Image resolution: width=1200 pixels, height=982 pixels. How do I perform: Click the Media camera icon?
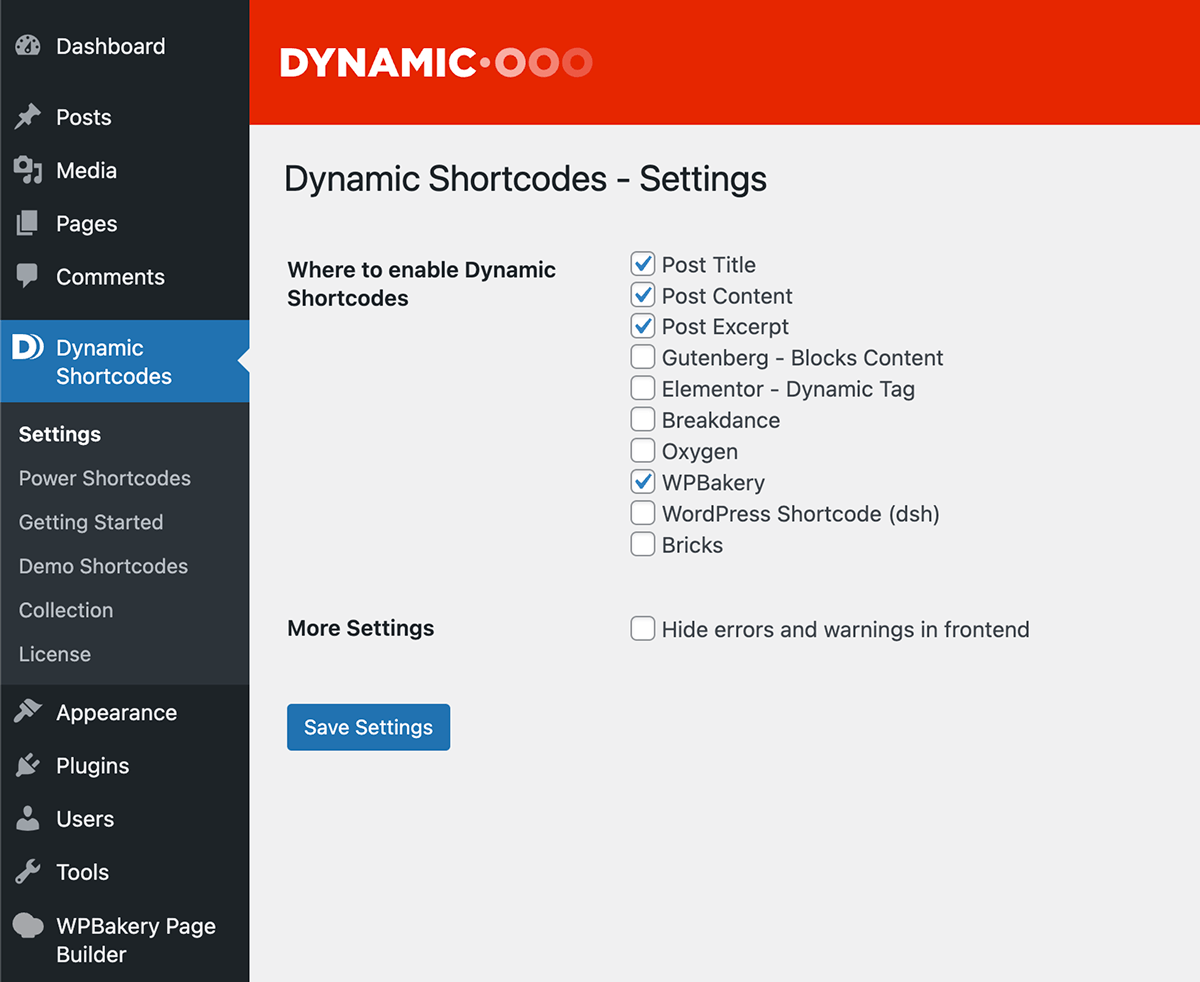[28, 171]
